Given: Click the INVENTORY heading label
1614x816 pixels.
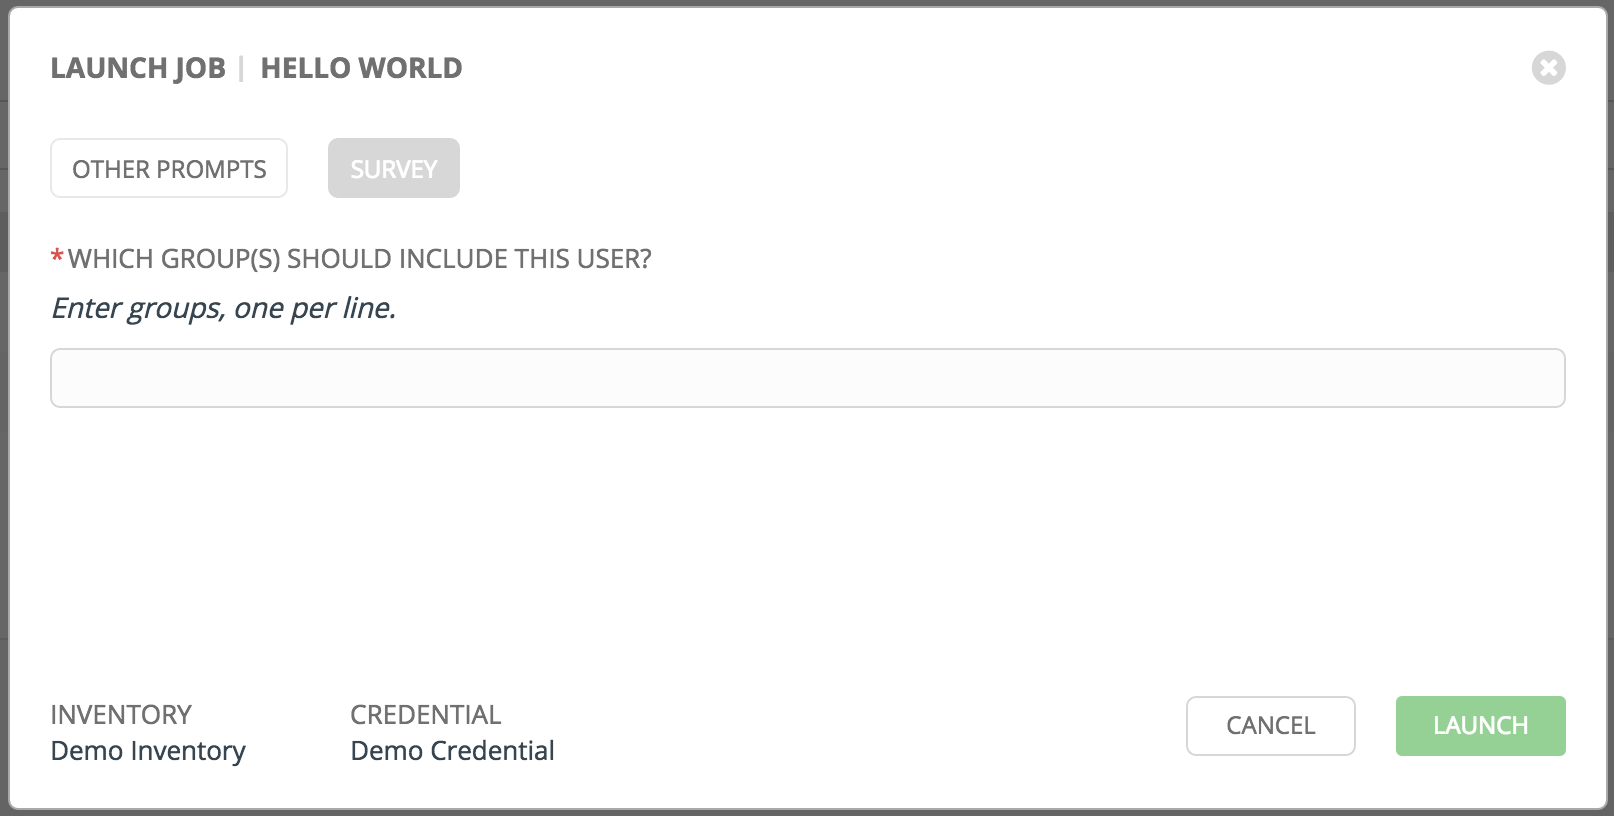Looking at the screenshot, I should tap(121, 715).
